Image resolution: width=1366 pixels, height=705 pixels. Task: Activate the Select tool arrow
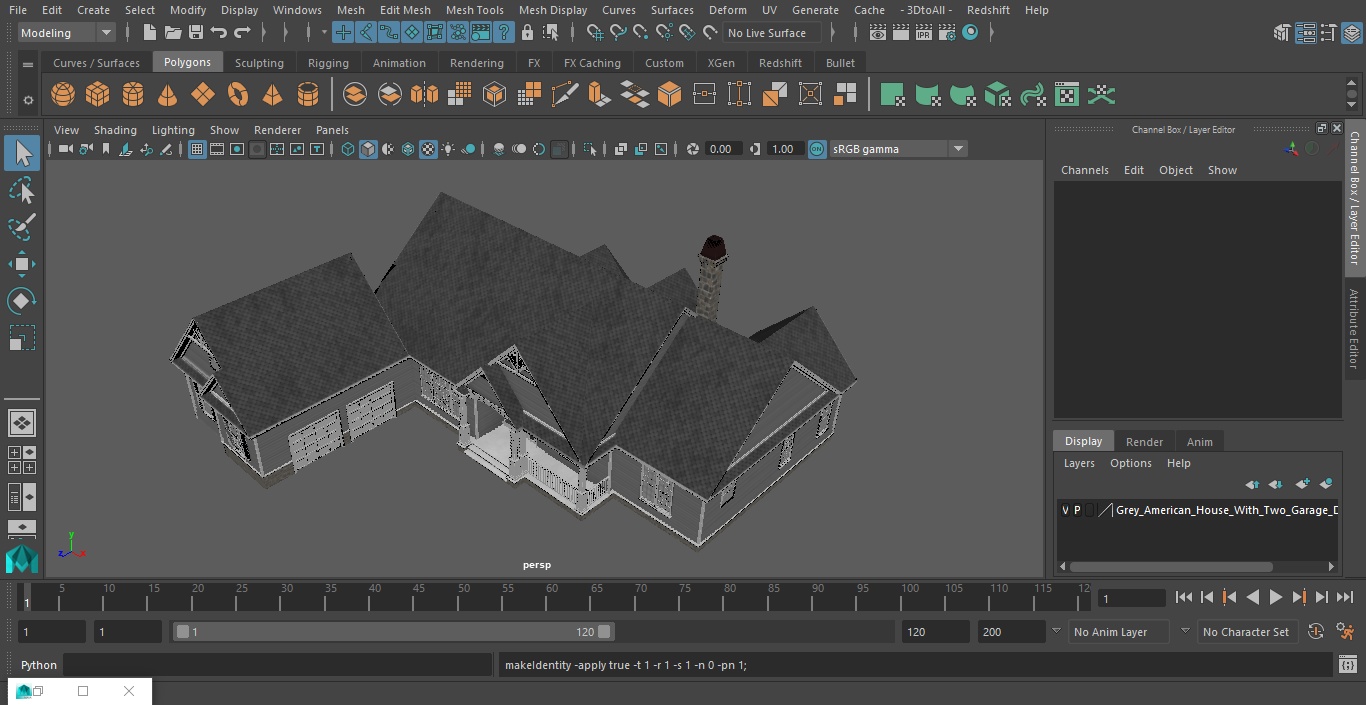click(x=21, y=153)
